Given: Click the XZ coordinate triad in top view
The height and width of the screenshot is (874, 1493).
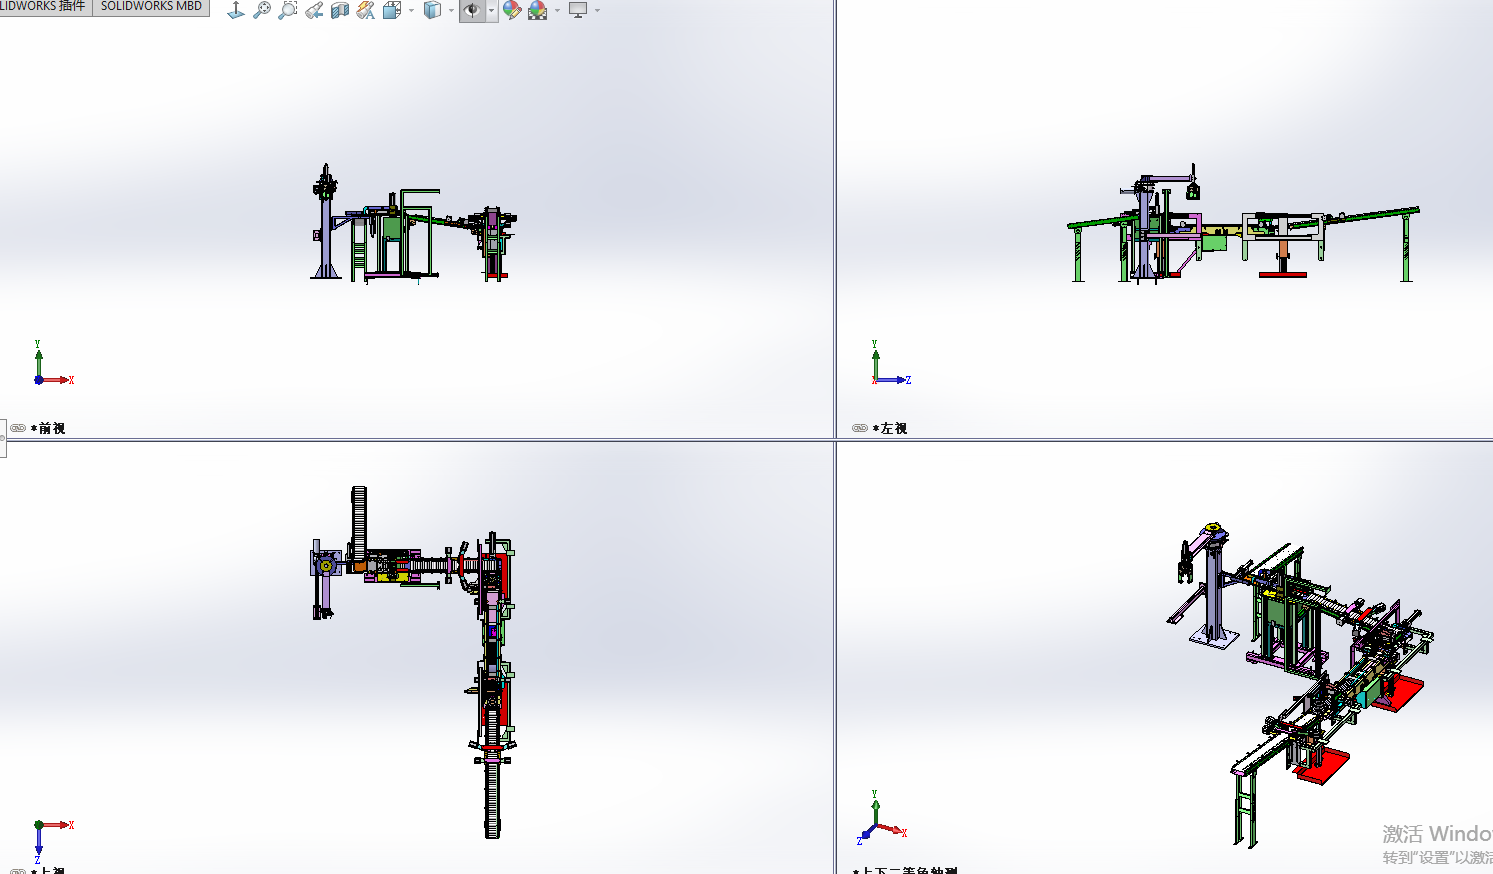Looking at the screenshot, I should [x=53, y=841].
